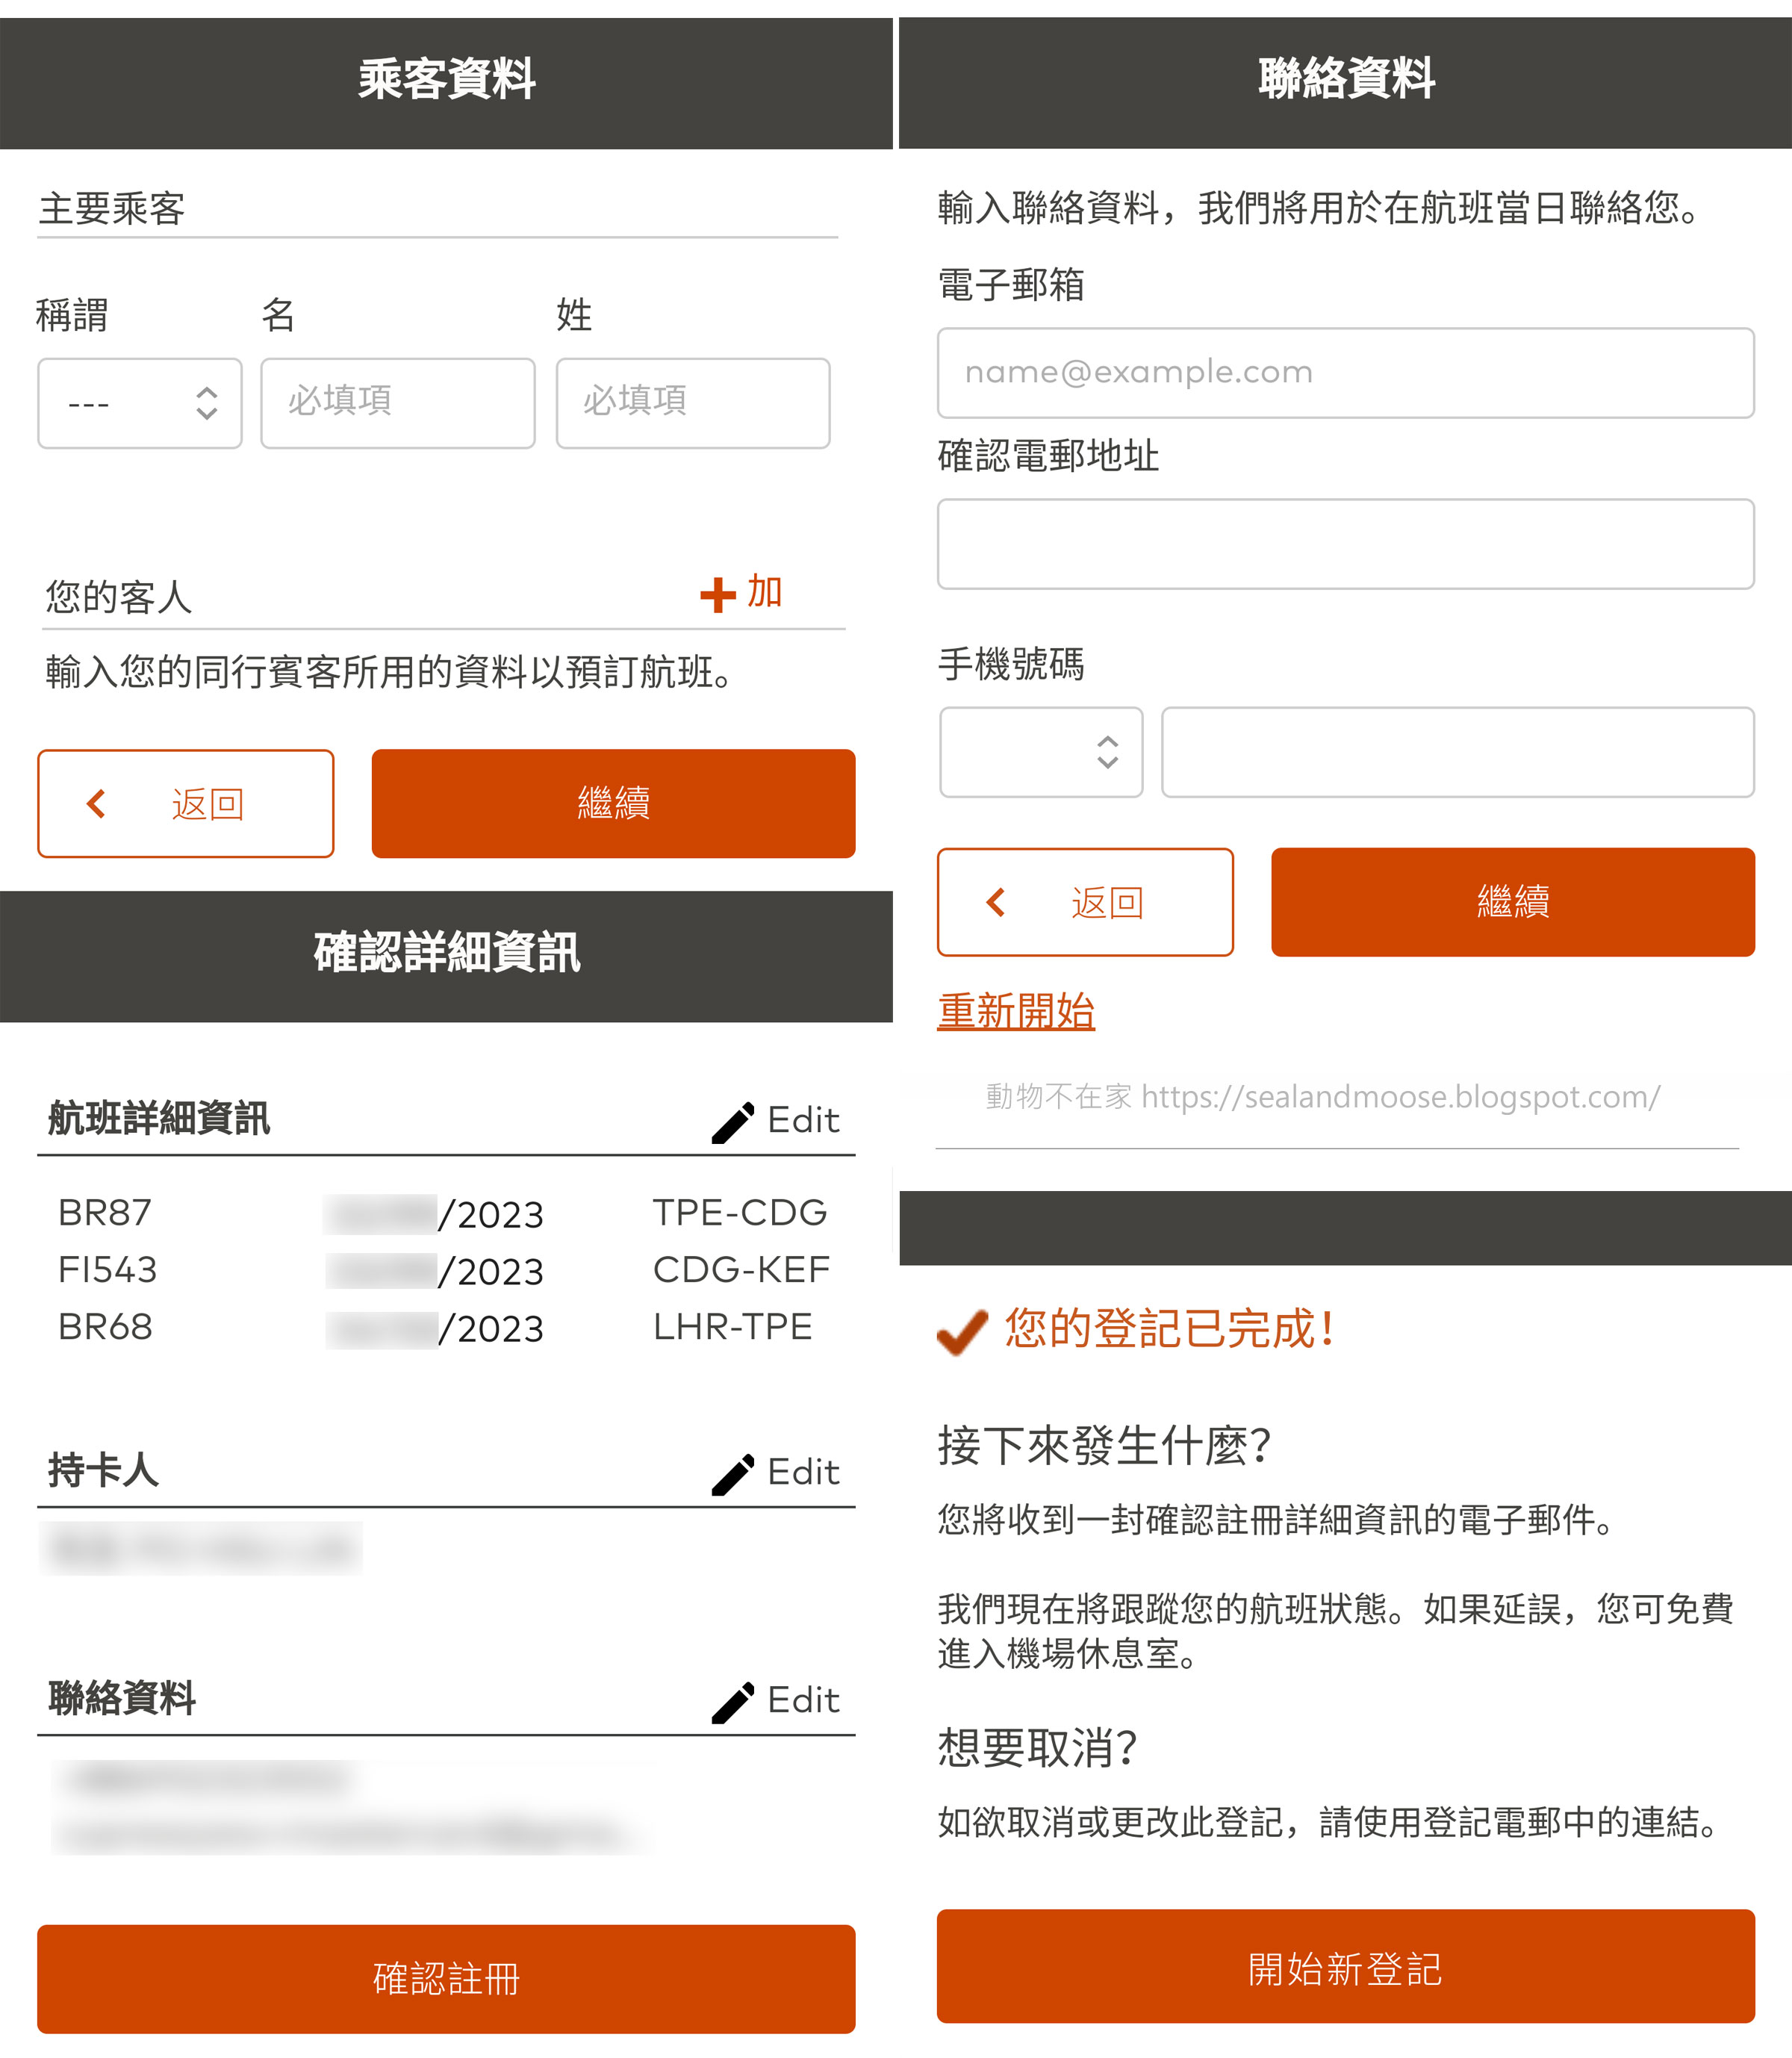Click the 確認註冊 button
Screen dimensions: 1792x2058
point(446,1978)
